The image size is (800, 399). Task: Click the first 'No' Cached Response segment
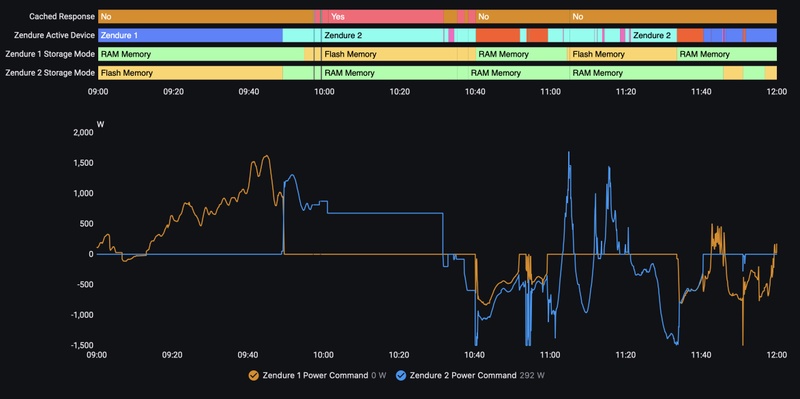point(206,16)
